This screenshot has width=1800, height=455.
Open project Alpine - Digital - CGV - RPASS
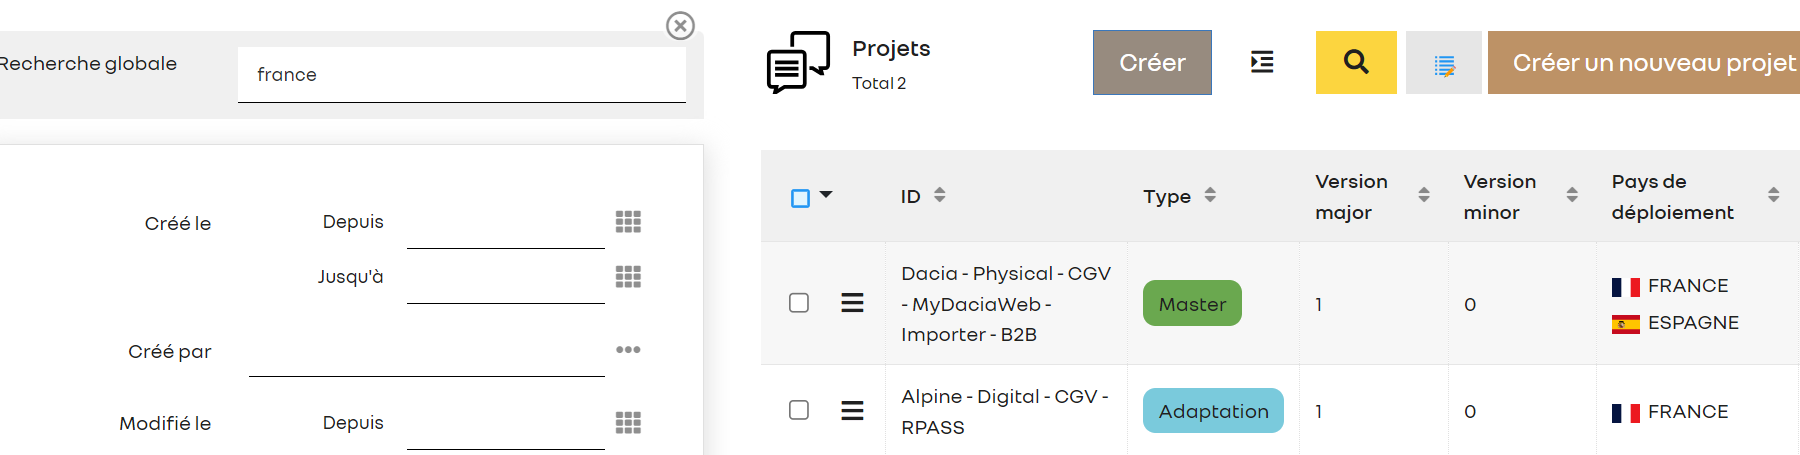pyautogui.click(x=1004, y=412)
